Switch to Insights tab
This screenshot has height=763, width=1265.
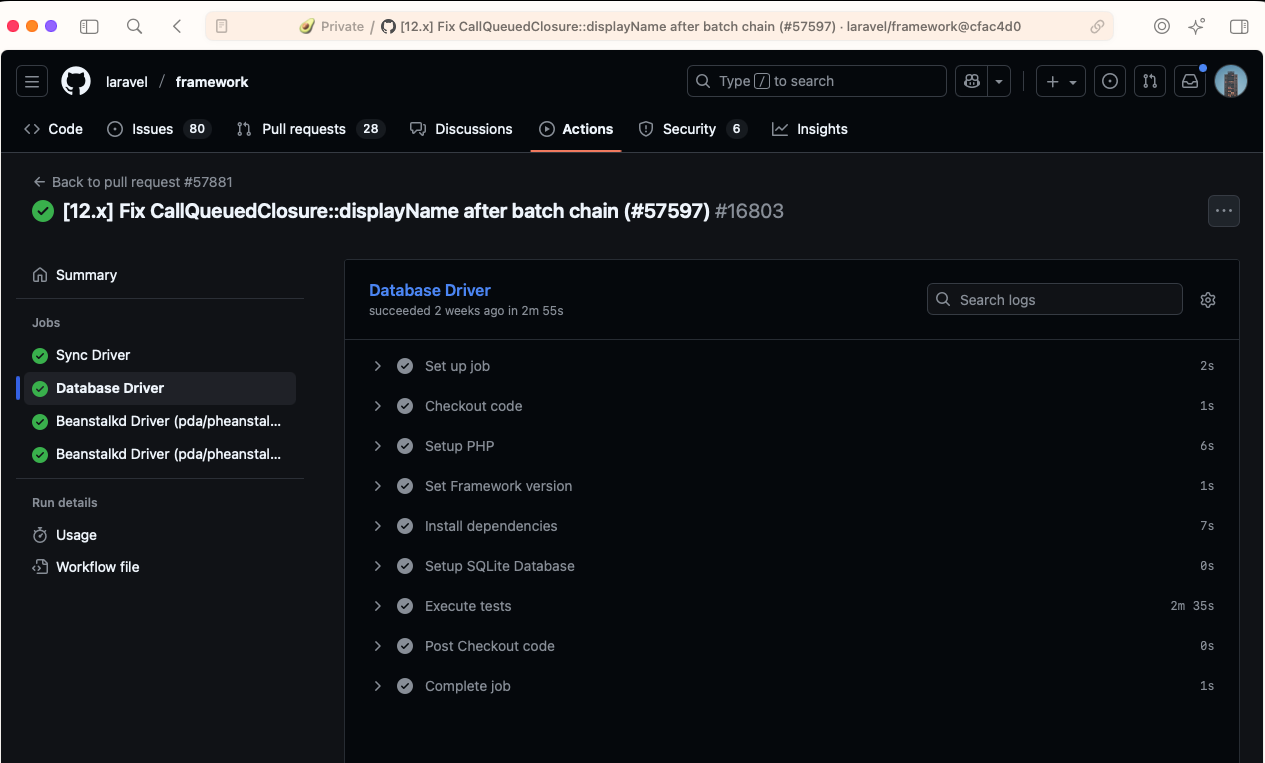(810, 129)
